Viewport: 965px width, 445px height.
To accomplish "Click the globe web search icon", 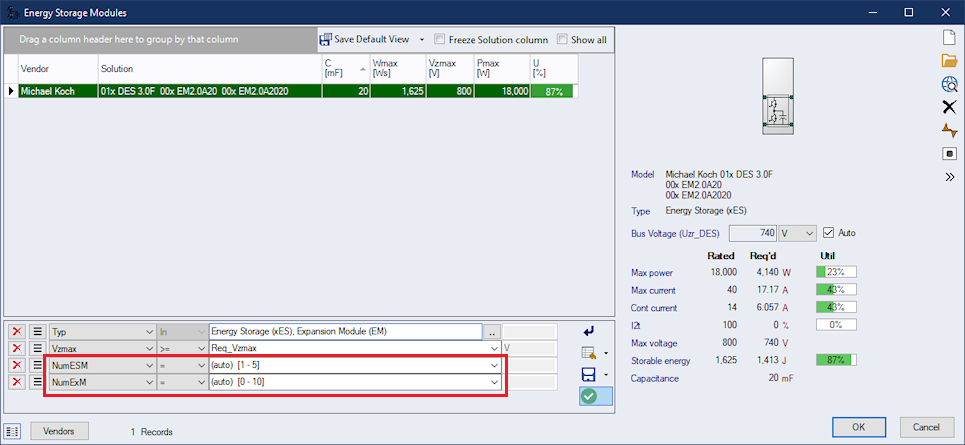I will (x=950, y=84).
